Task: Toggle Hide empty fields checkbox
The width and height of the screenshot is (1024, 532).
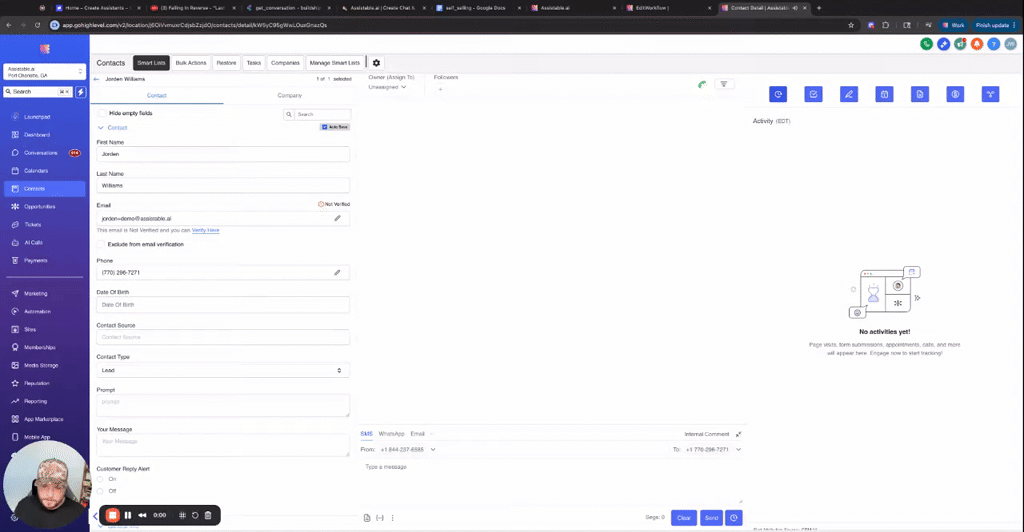Action: 102,113
